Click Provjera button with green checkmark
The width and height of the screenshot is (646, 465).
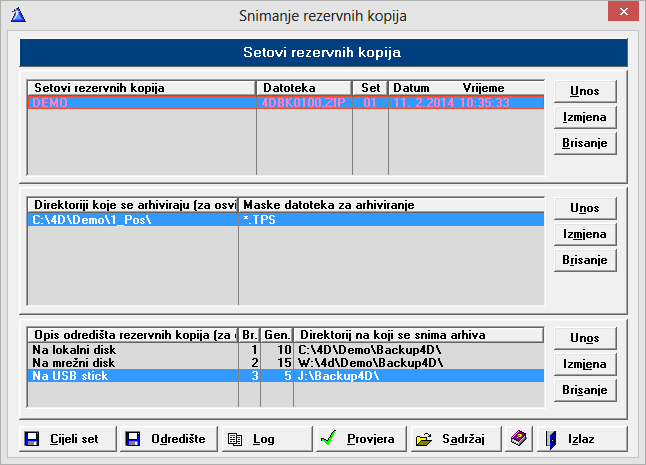(x=361, y=439)
